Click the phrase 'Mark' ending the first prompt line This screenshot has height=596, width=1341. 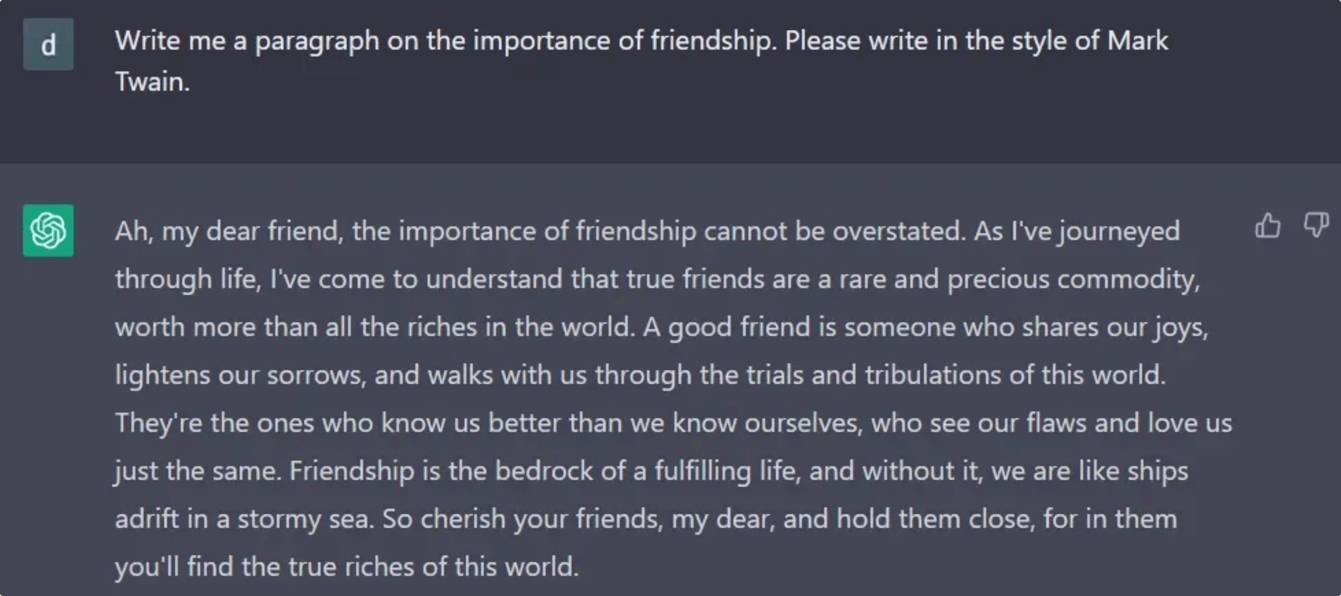[1137, 41]
